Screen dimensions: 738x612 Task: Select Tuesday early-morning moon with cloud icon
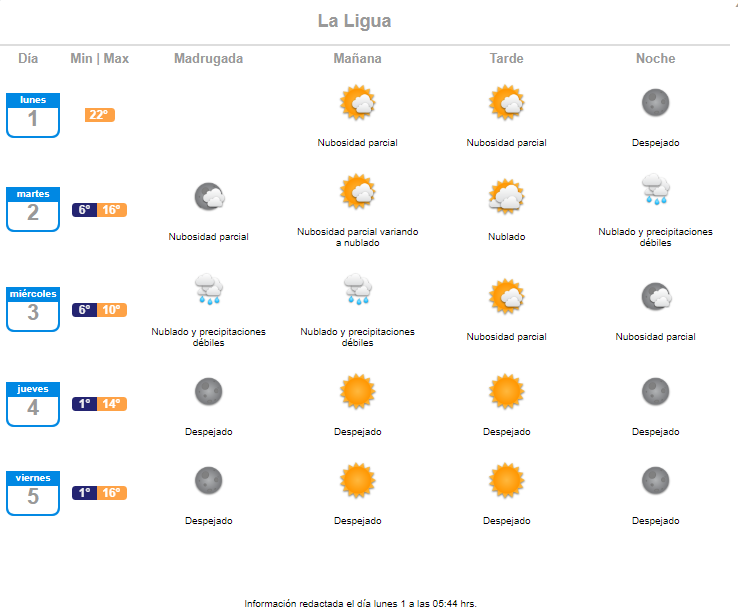(x=209, y=197)
